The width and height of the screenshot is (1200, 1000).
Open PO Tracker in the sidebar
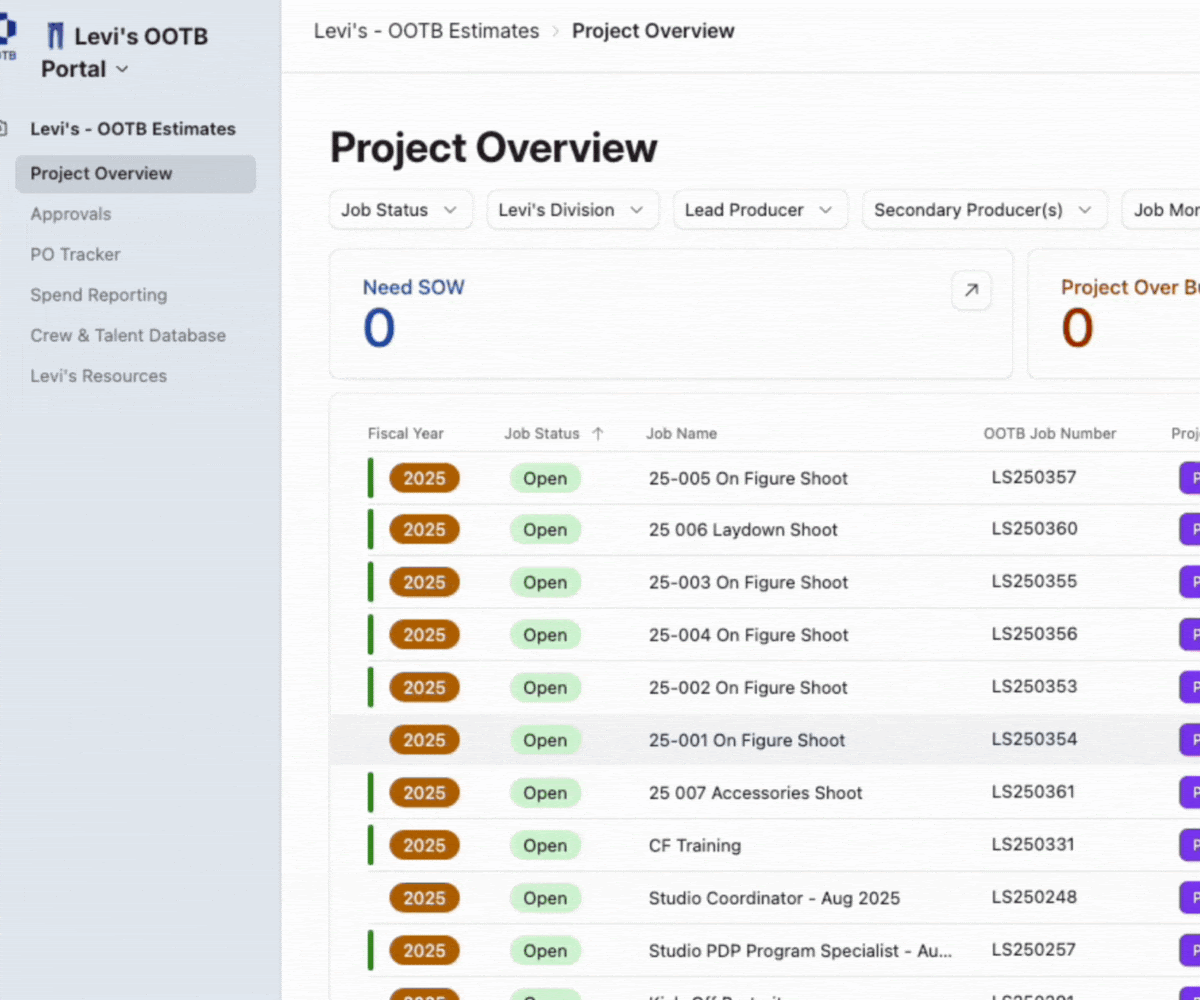pyautogui.click(x=75, y=255)
